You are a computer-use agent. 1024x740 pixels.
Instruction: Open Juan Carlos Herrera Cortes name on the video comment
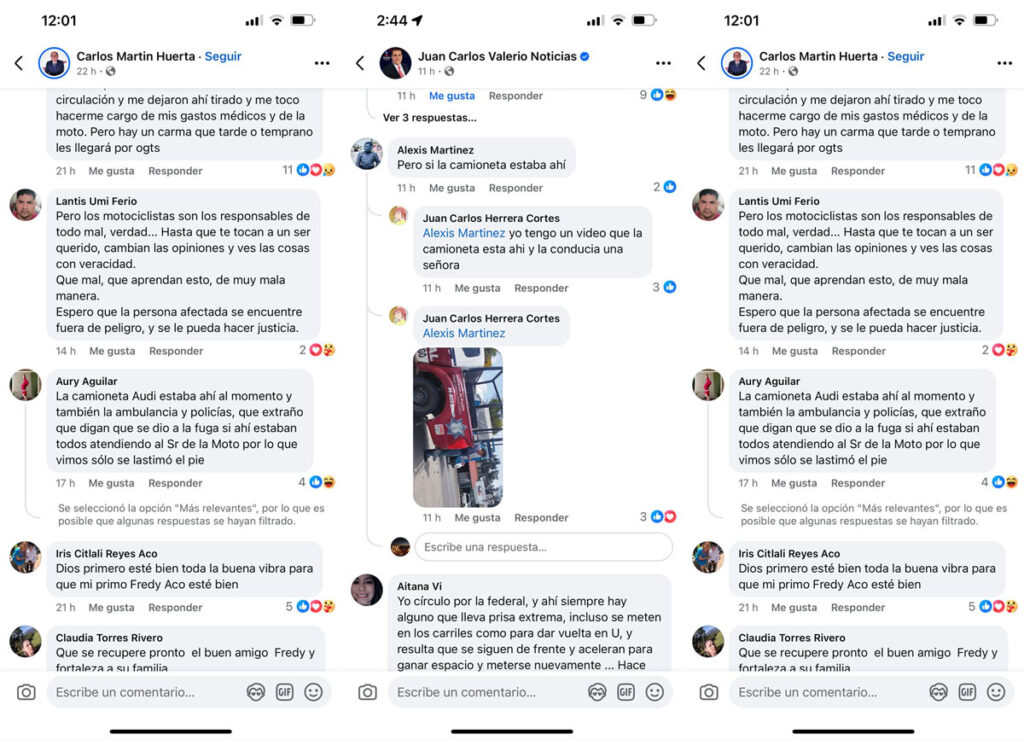[x=491, y=218]
